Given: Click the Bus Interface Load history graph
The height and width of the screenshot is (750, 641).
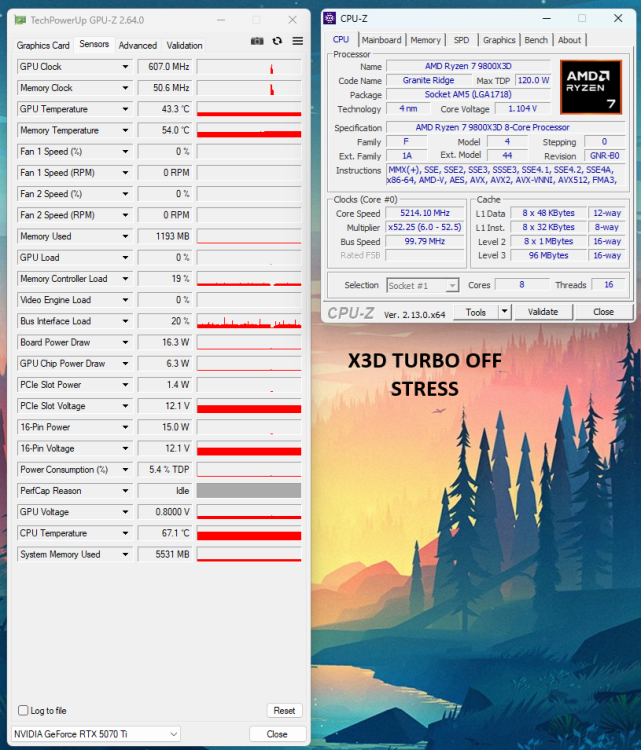Looking at the screenshot, I should coord(249,321).
